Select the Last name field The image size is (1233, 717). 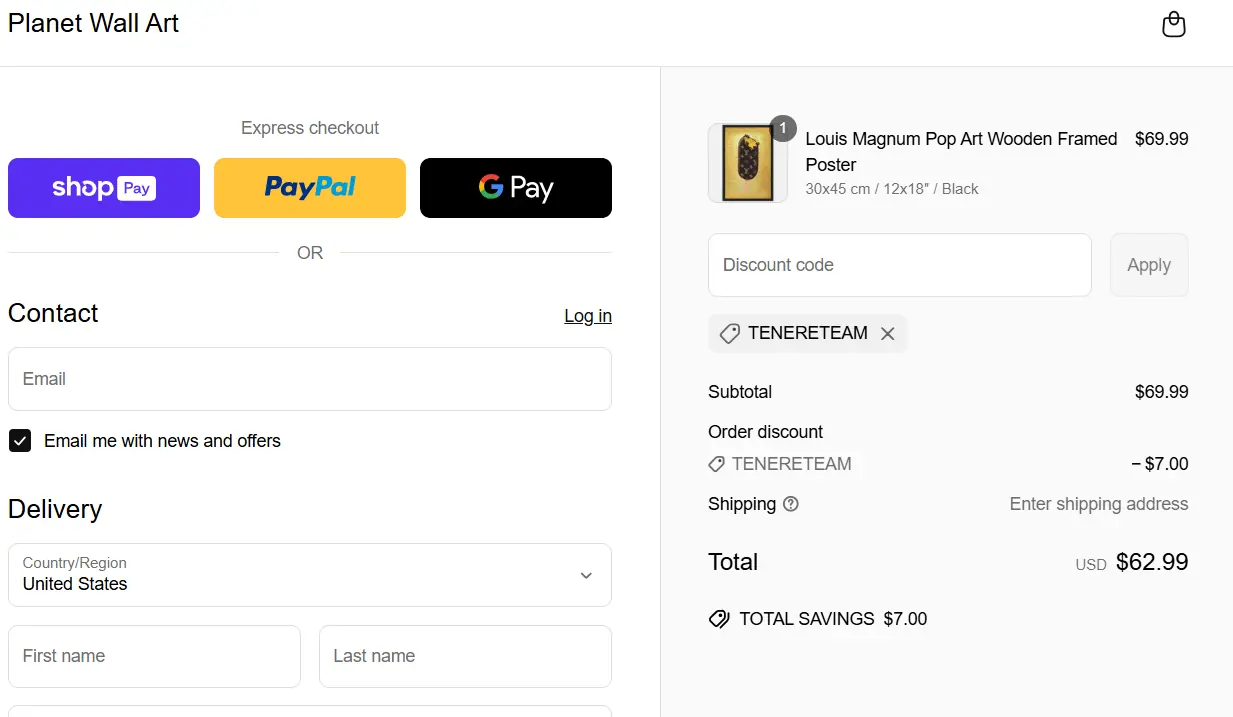click(x=465, y=656)
